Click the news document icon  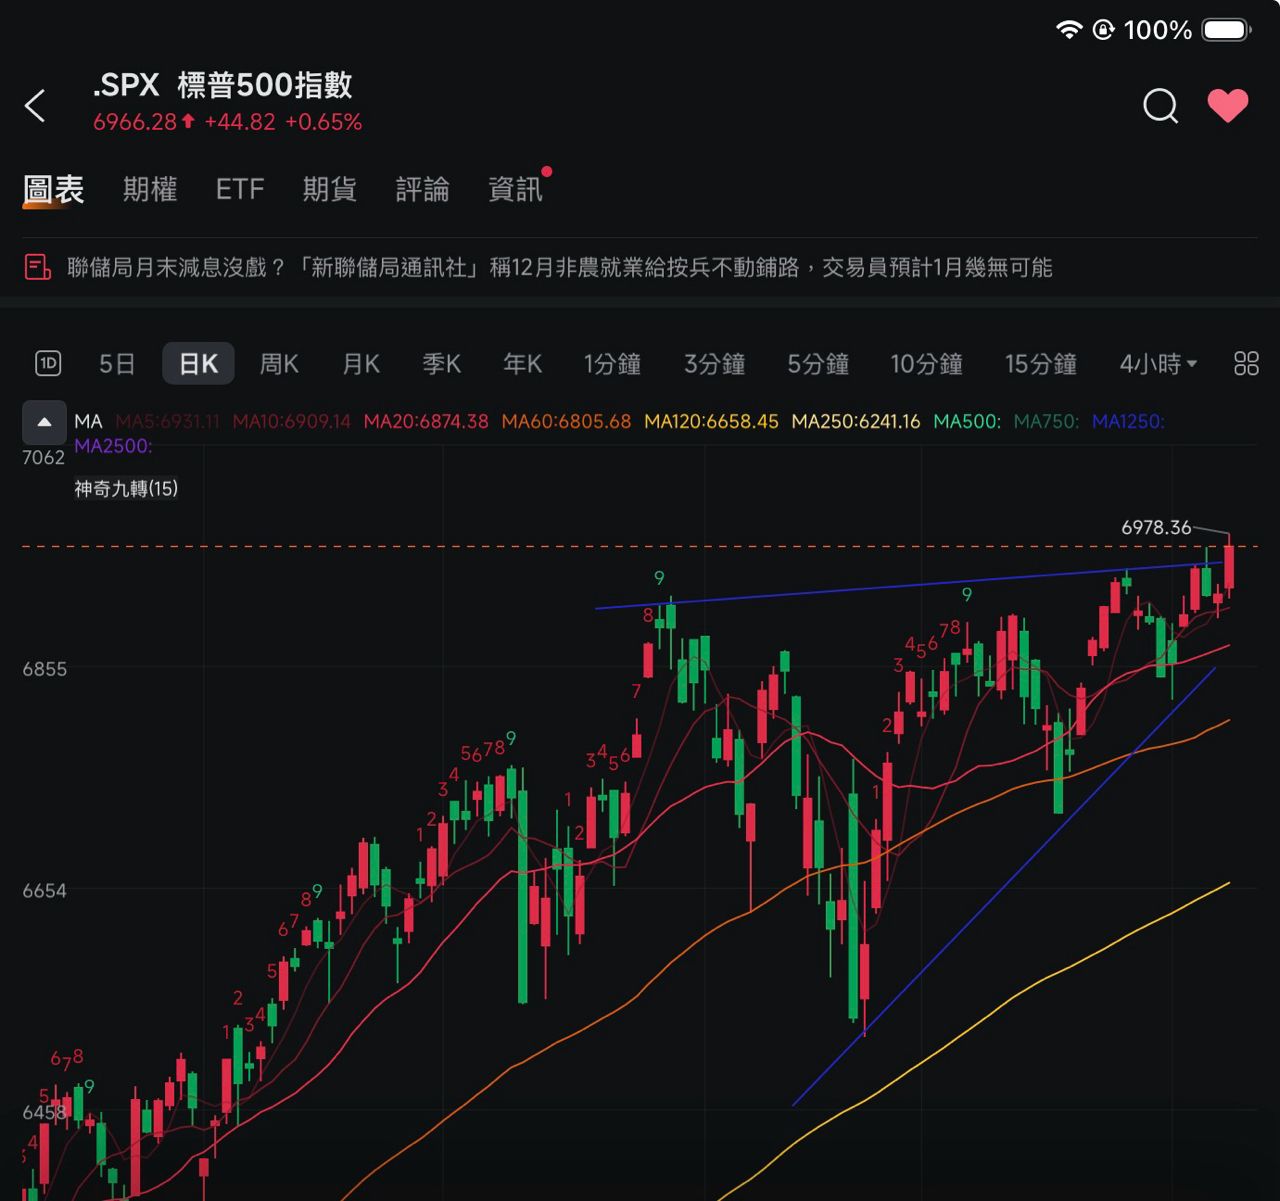(37, 267)
